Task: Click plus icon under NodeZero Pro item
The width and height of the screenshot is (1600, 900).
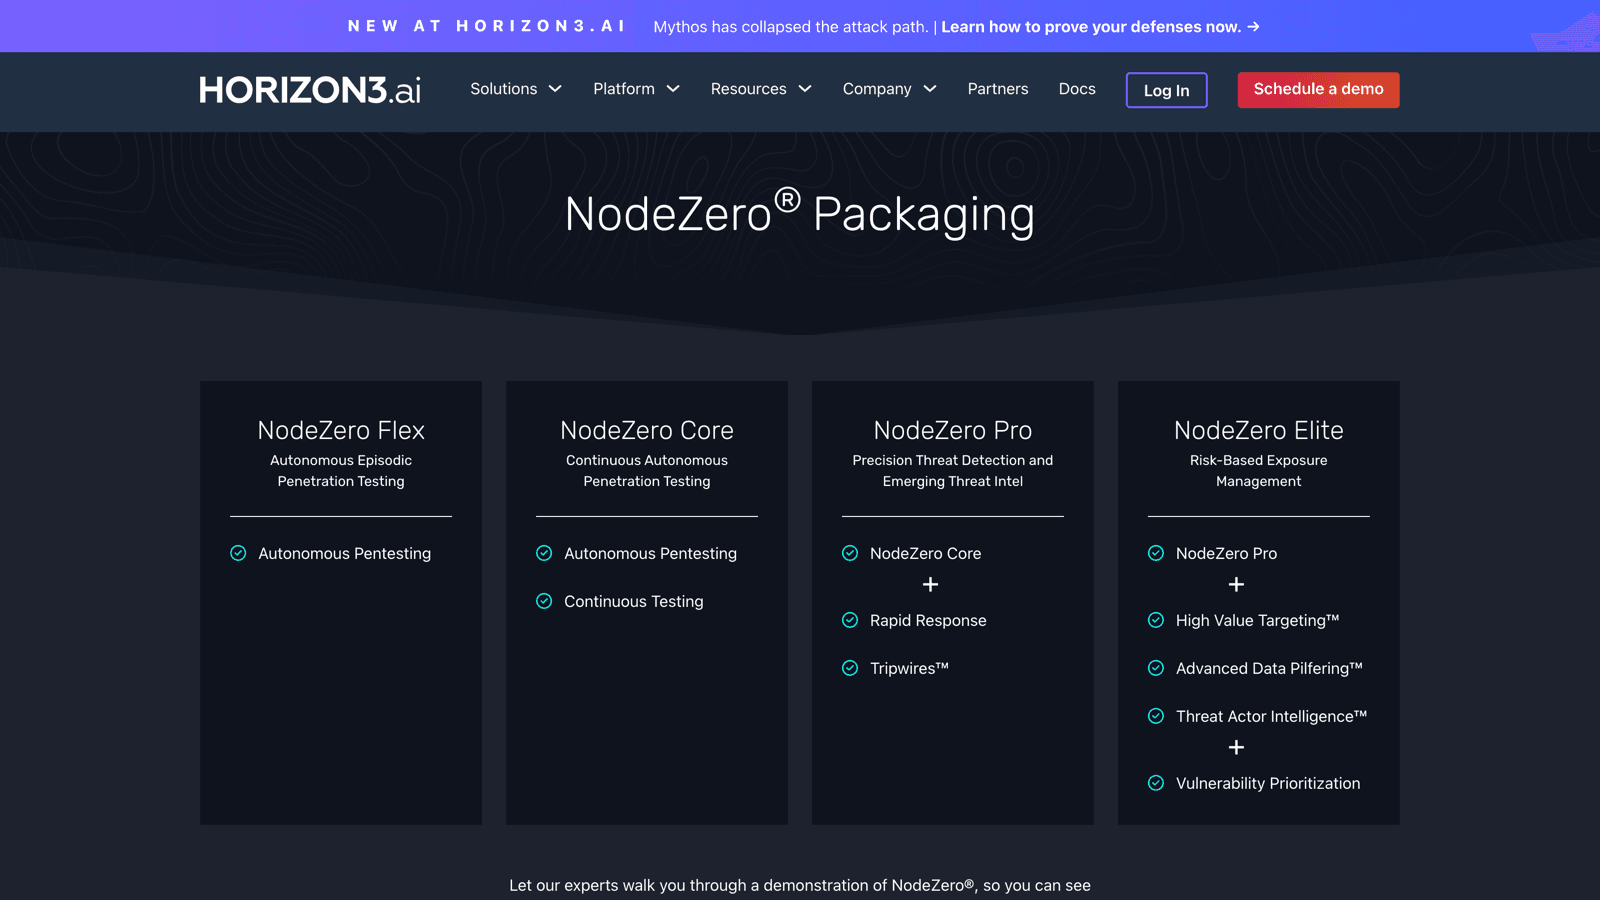Action: point(1236,585)
